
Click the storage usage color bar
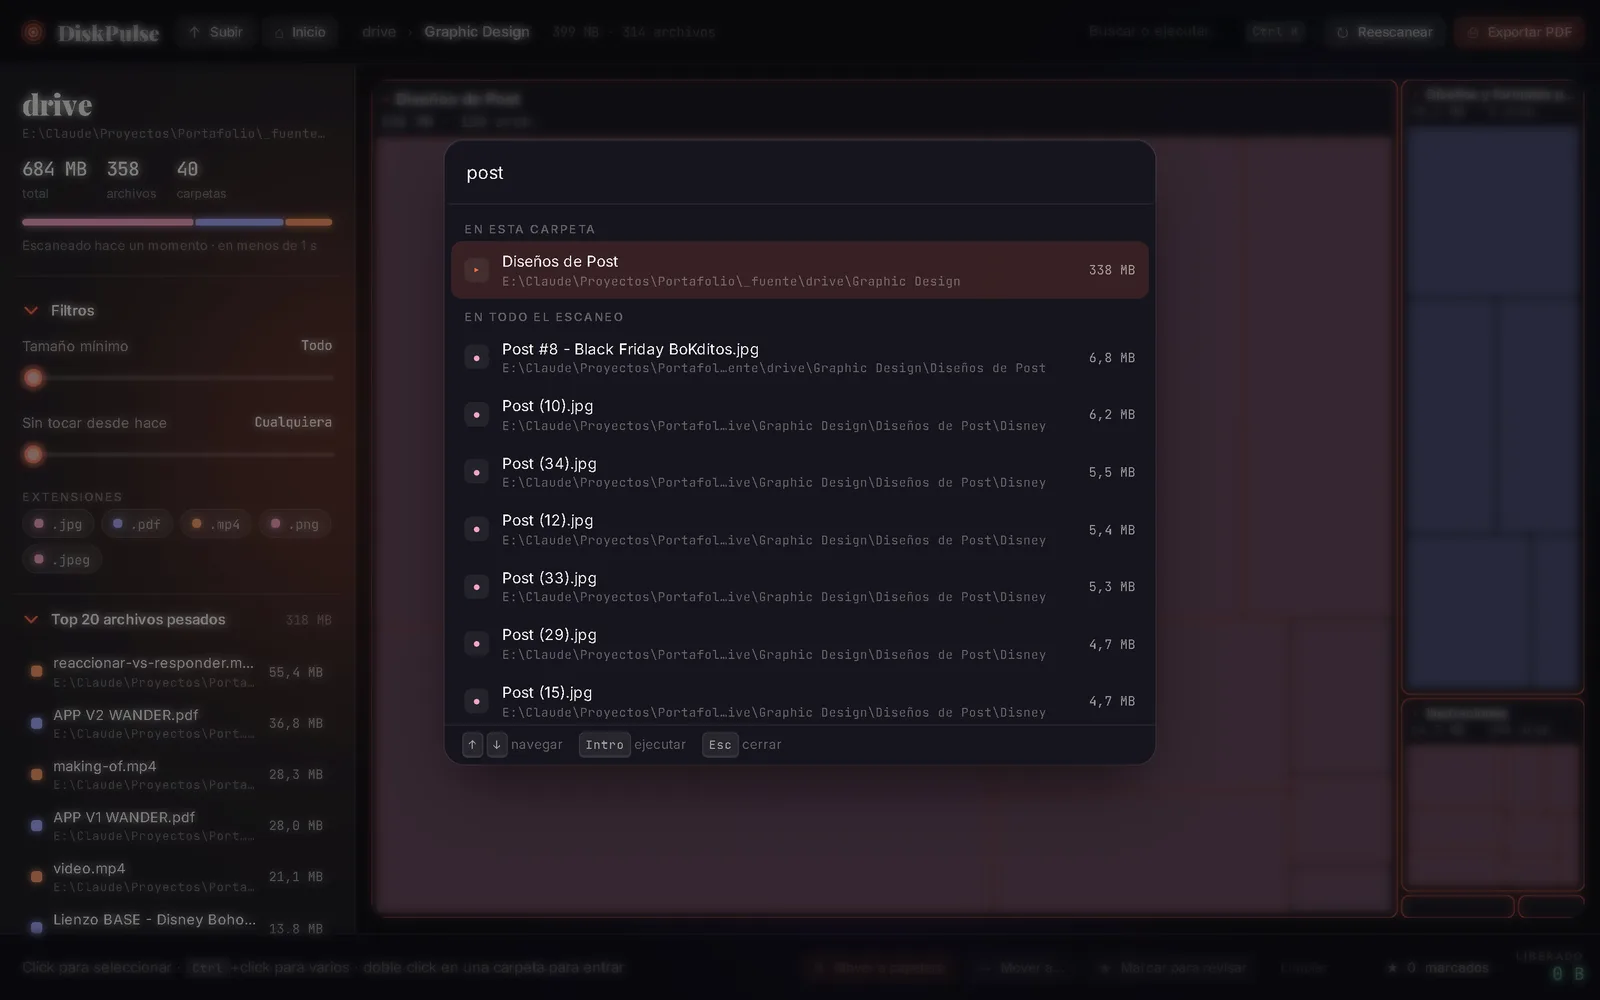click(177, 222)
